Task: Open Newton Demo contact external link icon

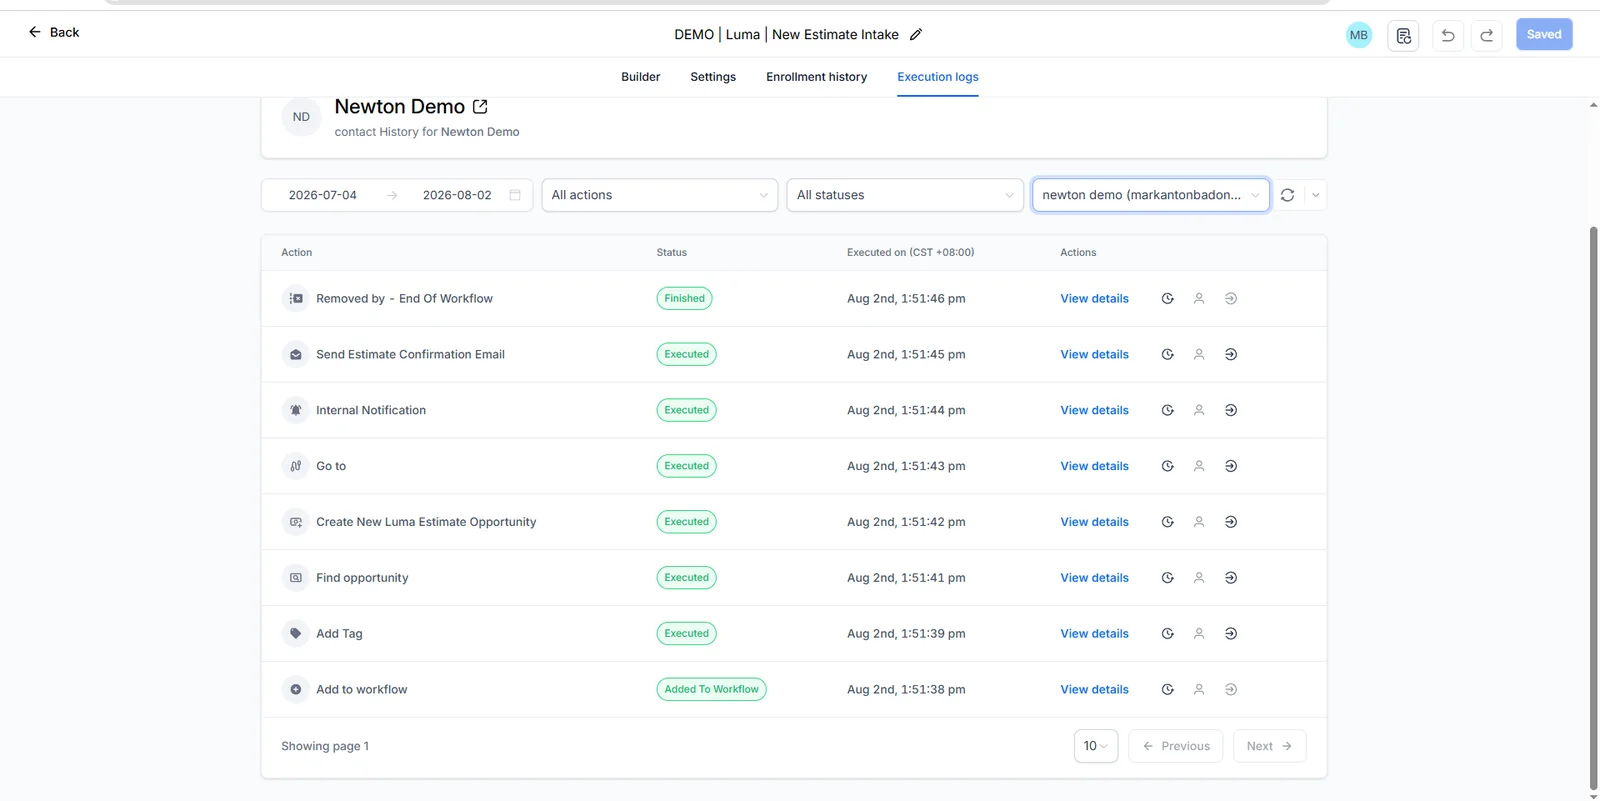Action: pyautogui.click(x=480, y=106)
